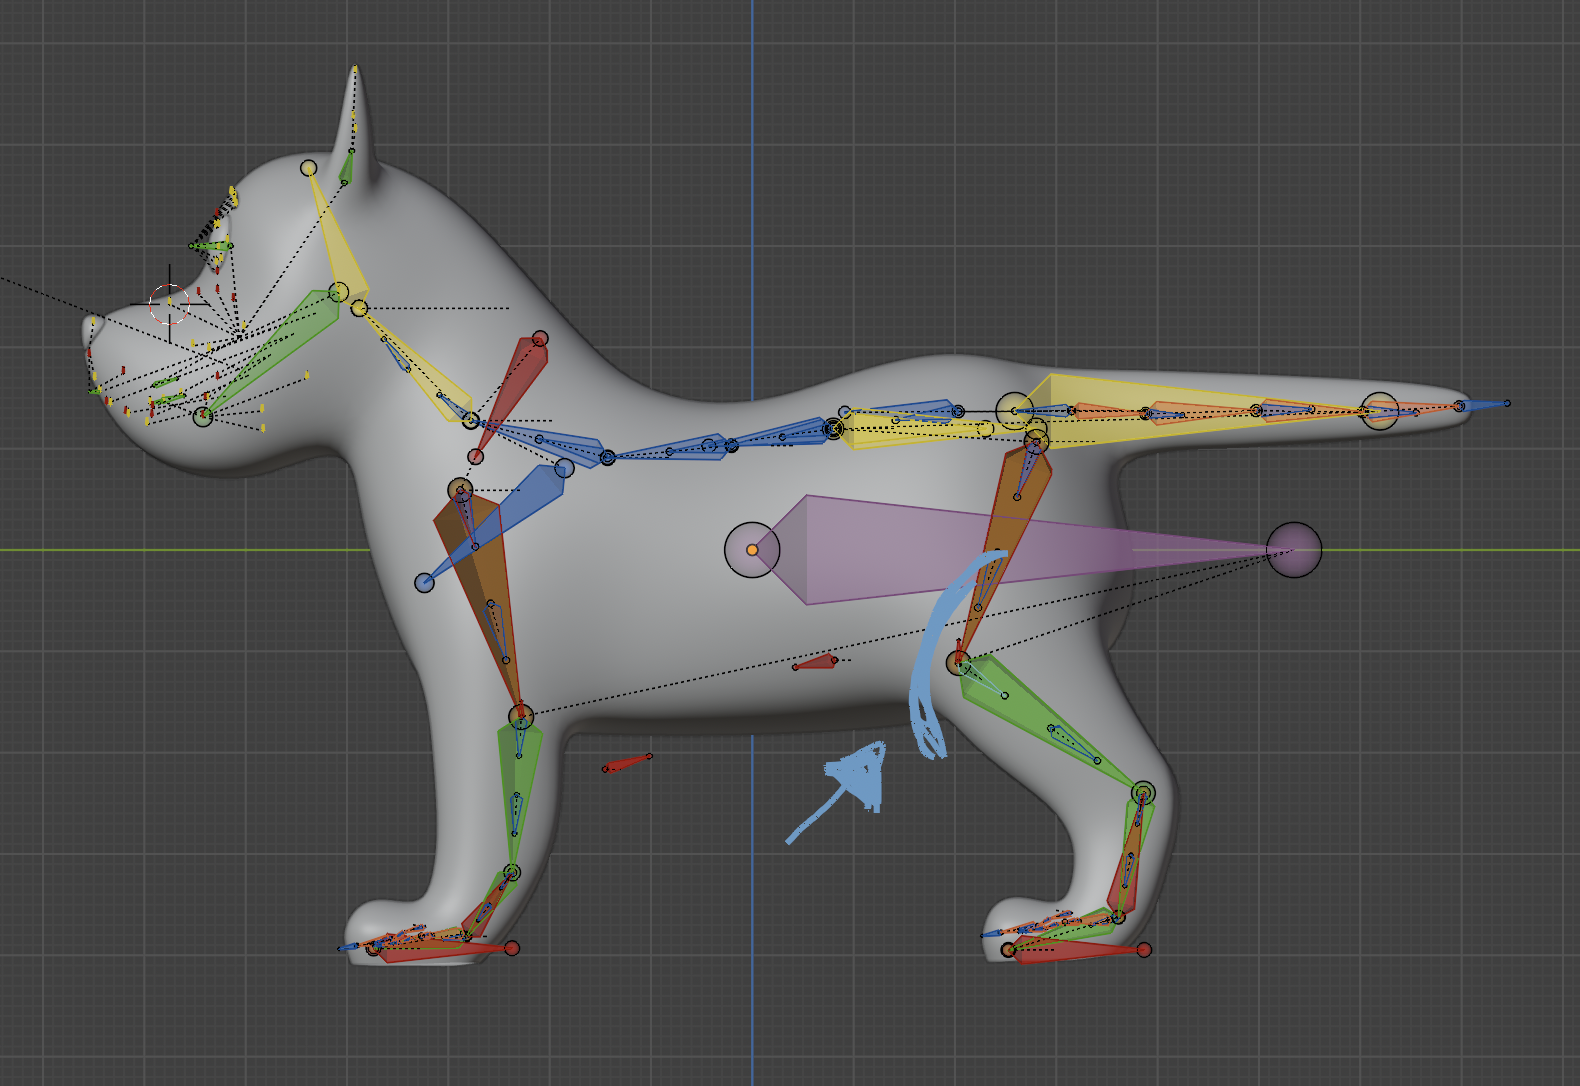Select the small red bone below the belly
The width and height of the screenshot is (1580, 1086).
coord(626,764)
